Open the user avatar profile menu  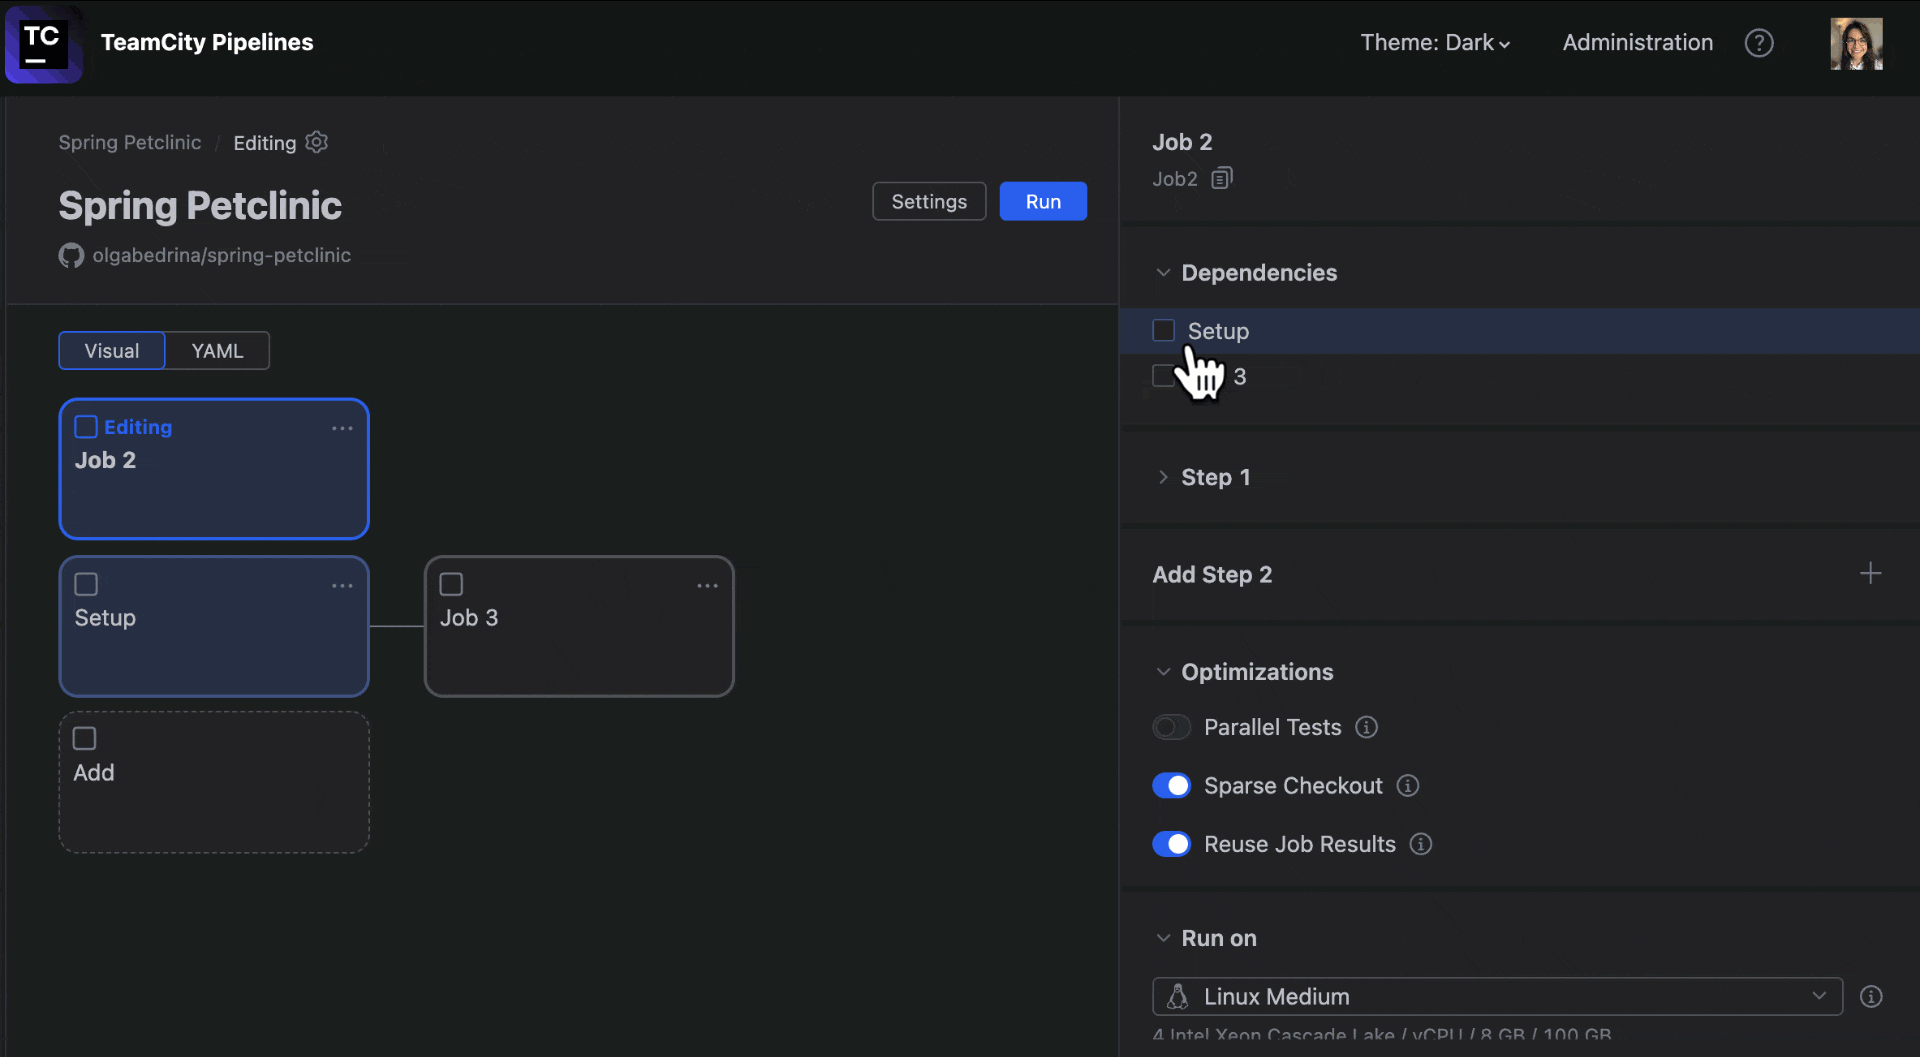1856,43
